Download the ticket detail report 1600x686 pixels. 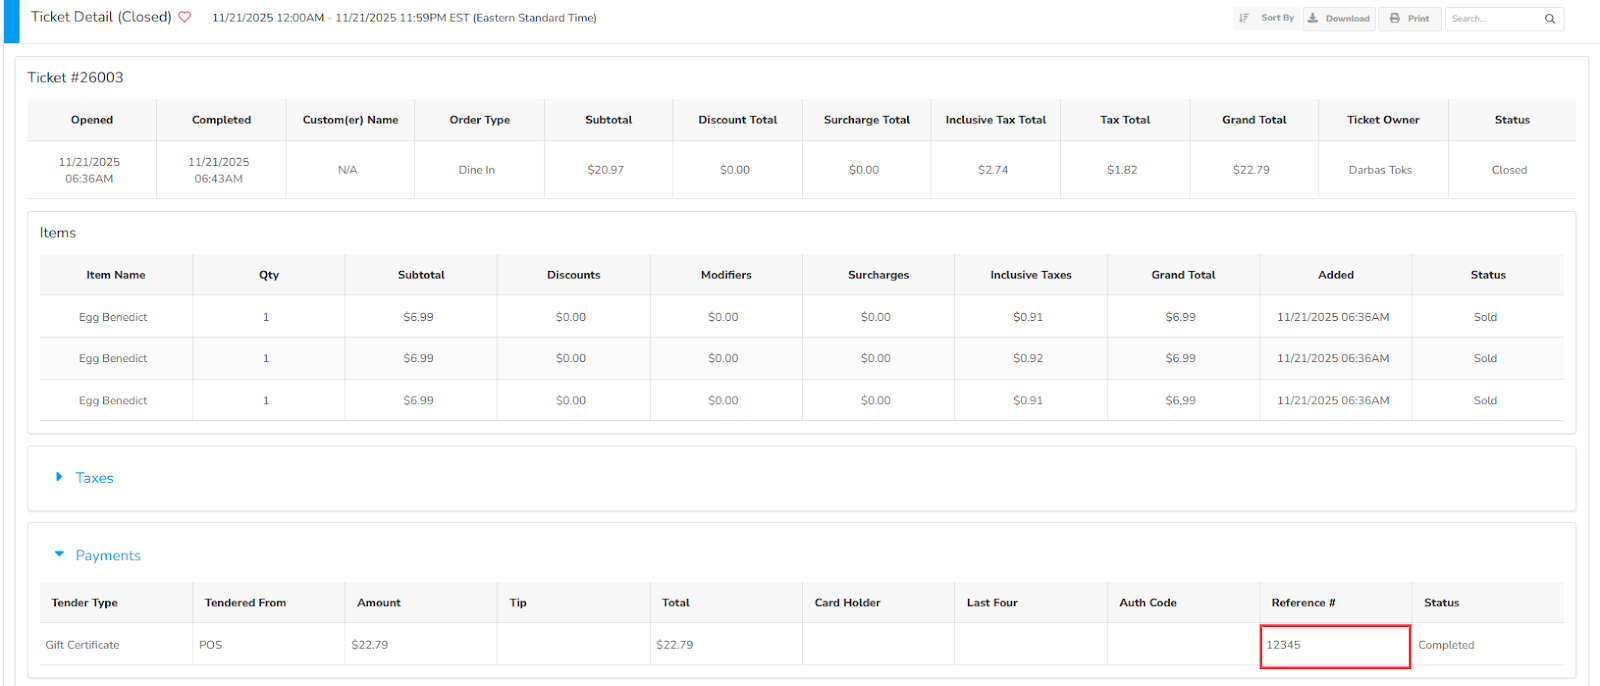click(1339, 18)
